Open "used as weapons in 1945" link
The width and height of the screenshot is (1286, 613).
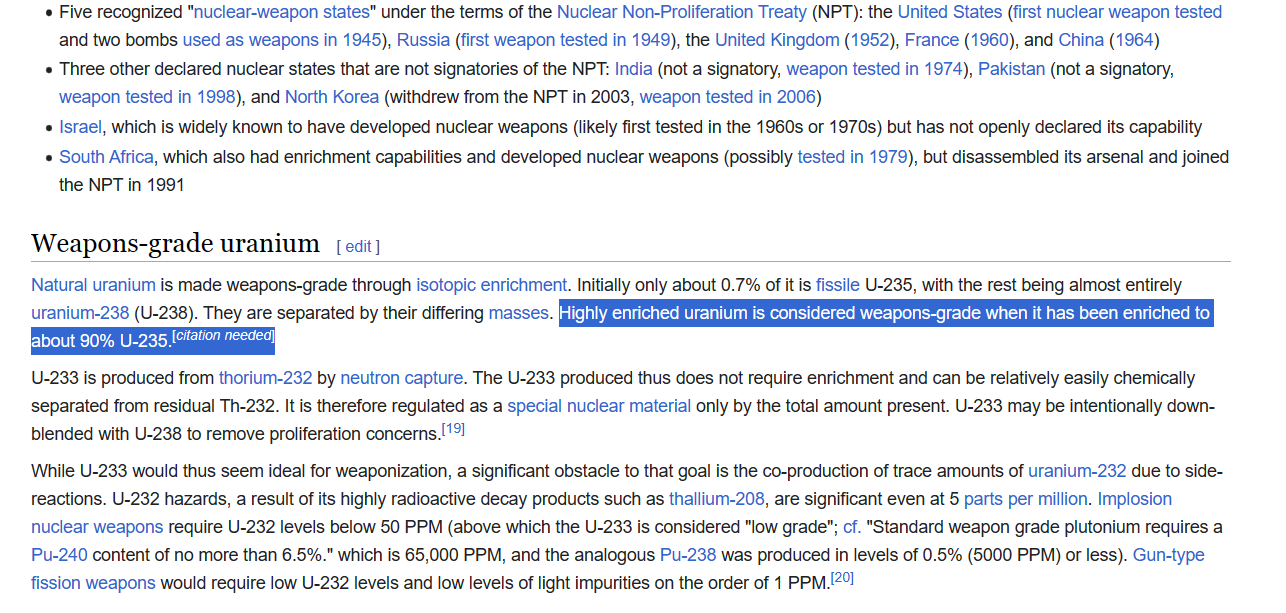[x=283, y=40]
